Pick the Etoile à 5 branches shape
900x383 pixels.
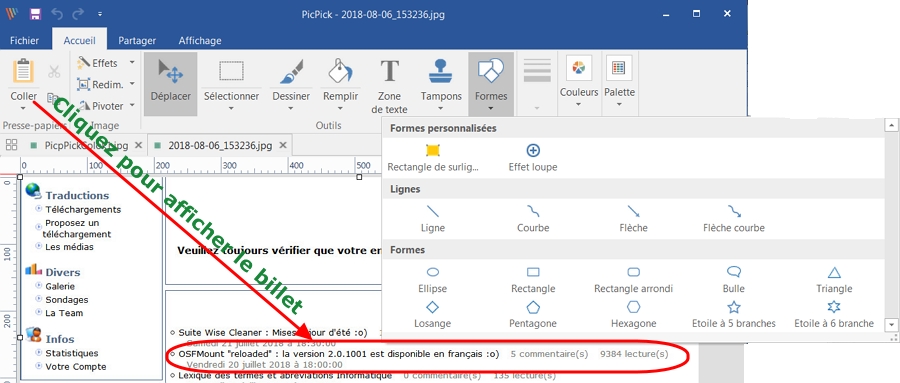tap(734, 314)
